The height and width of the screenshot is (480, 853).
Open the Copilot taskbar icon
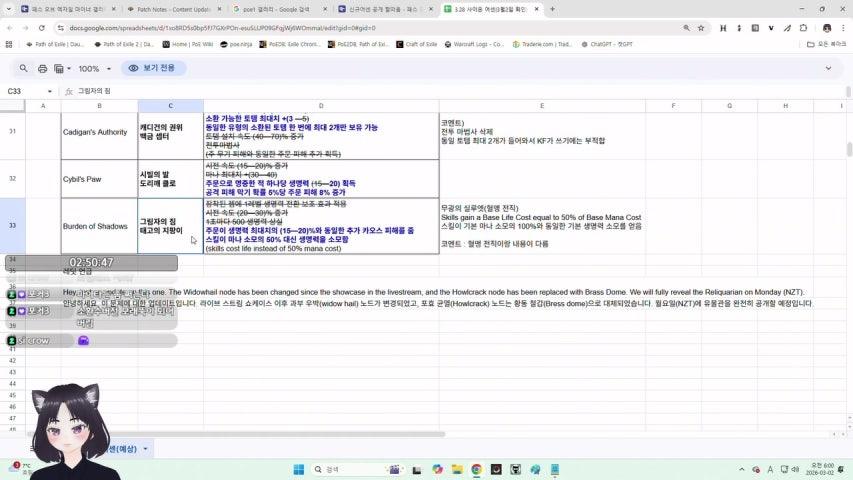pos(437,470)
